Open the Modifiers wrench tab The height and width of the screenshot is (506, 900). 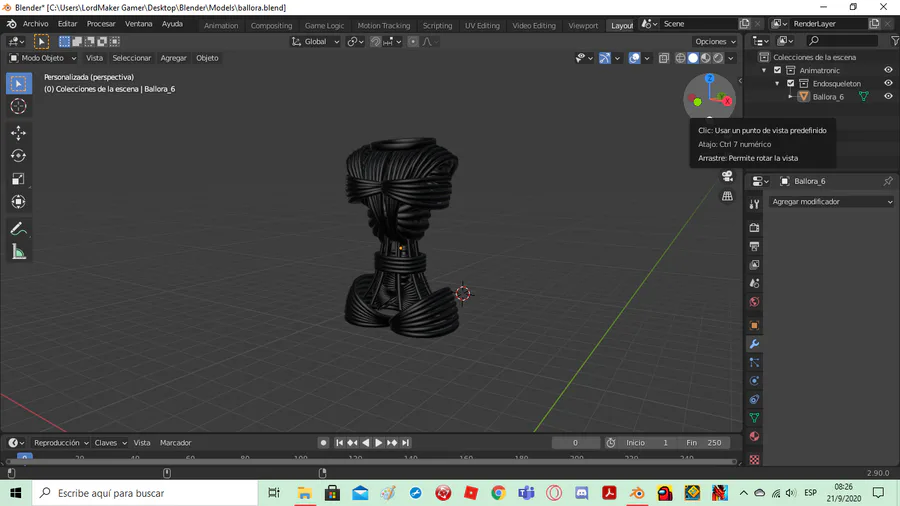(x=754, y=344)
